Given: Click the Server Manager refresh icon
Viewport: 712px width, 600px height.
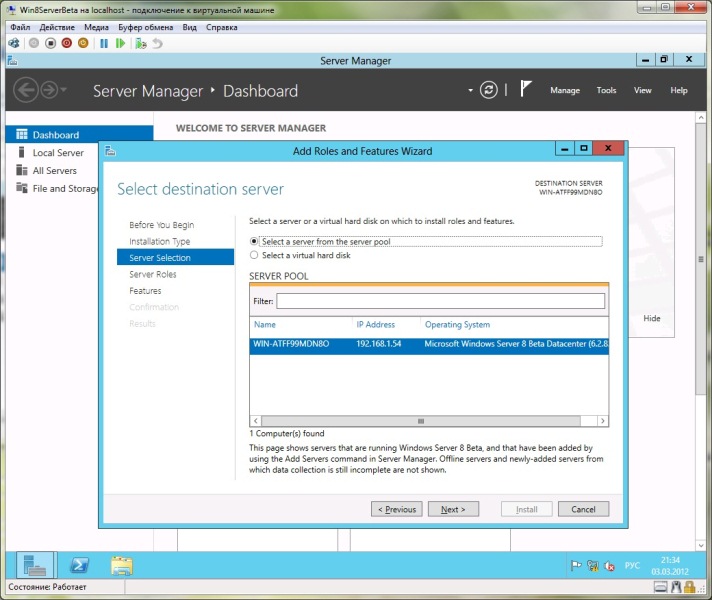Looking at the screenshot, I should tap(488, 90).
